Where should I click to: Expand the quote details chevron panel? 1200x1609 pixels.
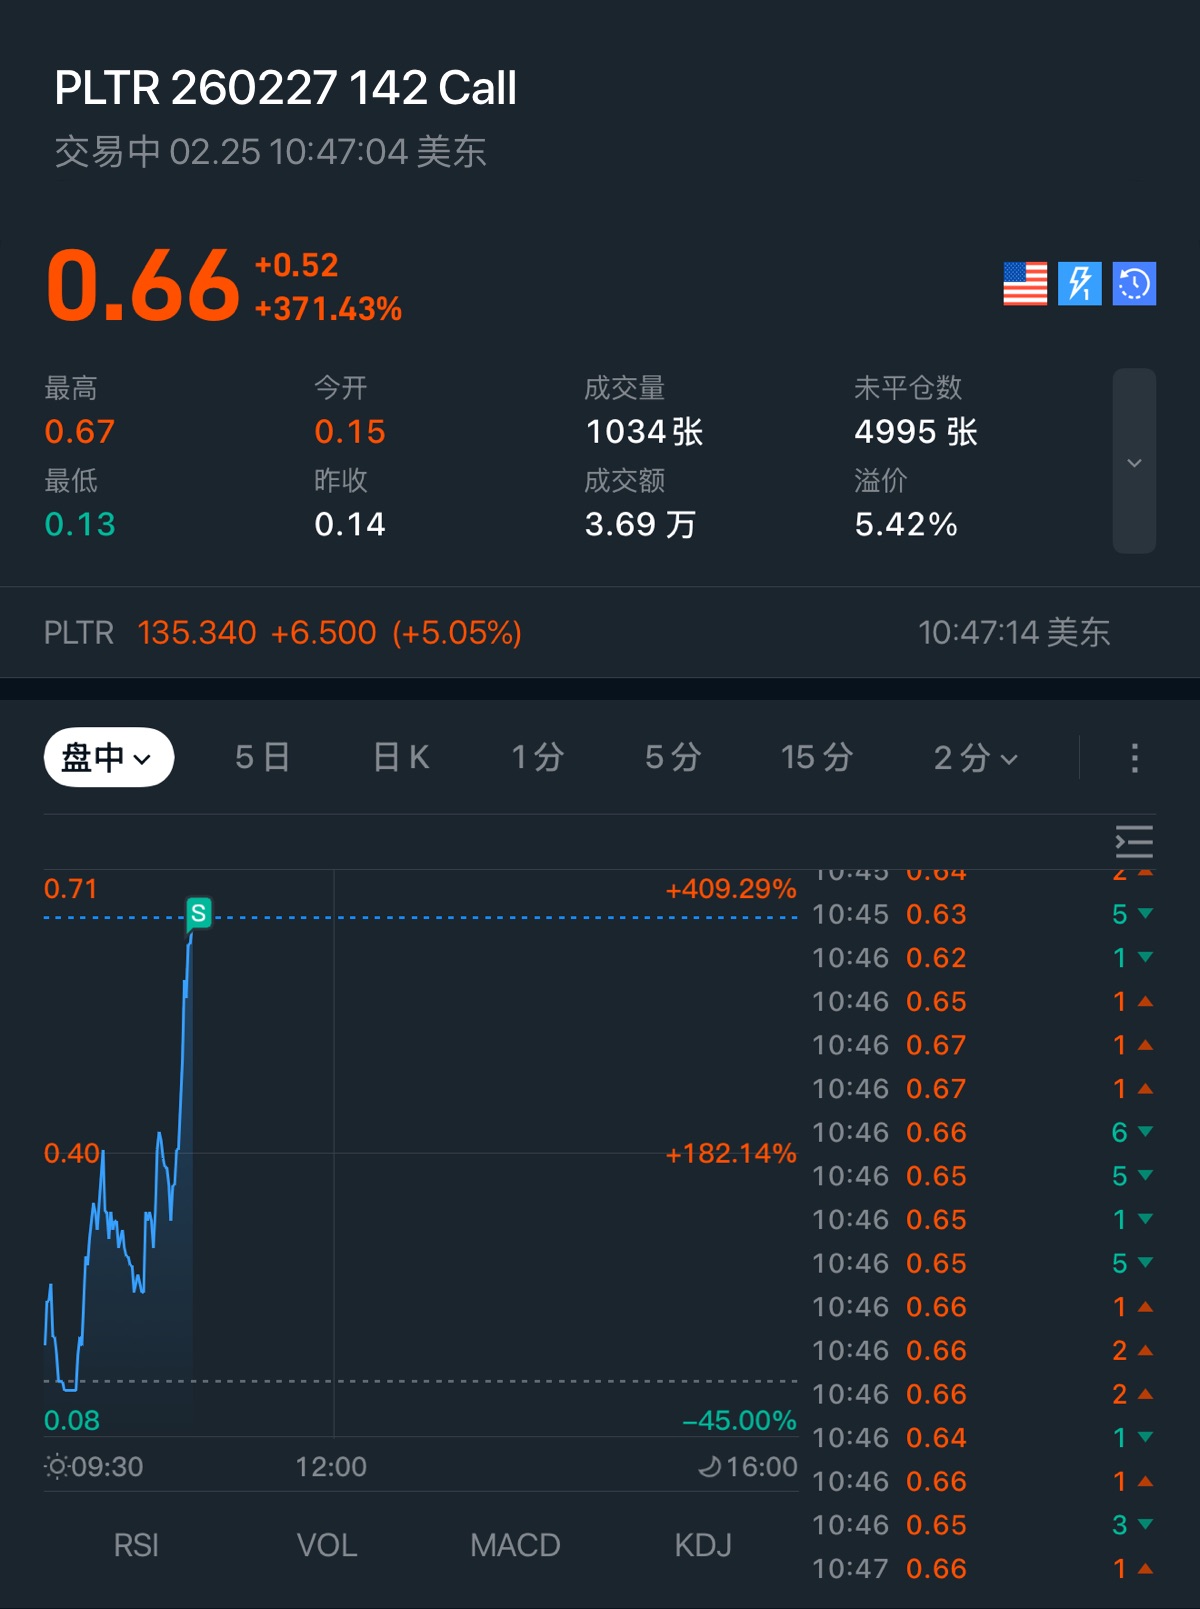pos(1134,461)
